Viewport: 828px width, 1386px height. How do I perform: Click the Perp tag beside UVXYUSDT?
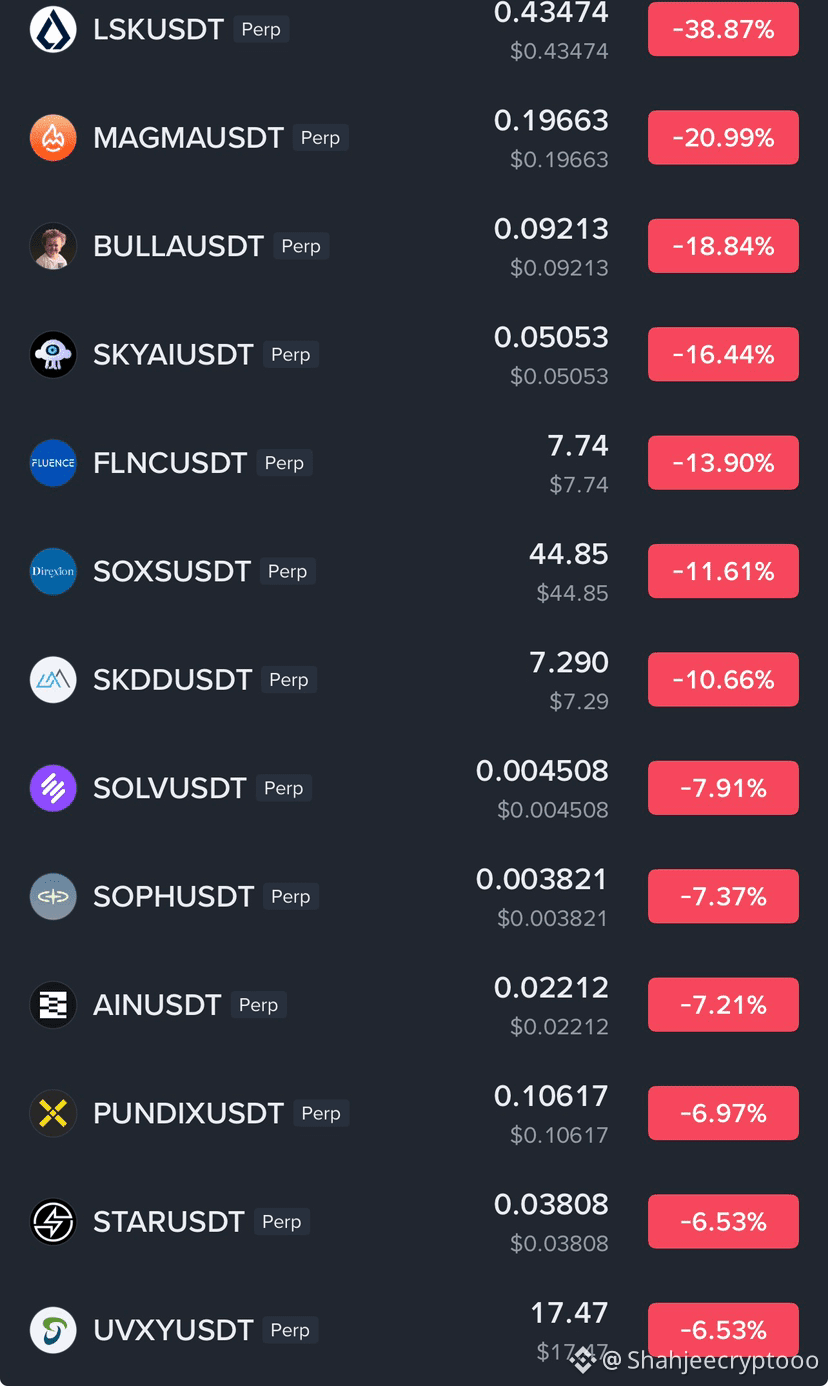(x=290, y=1330)
